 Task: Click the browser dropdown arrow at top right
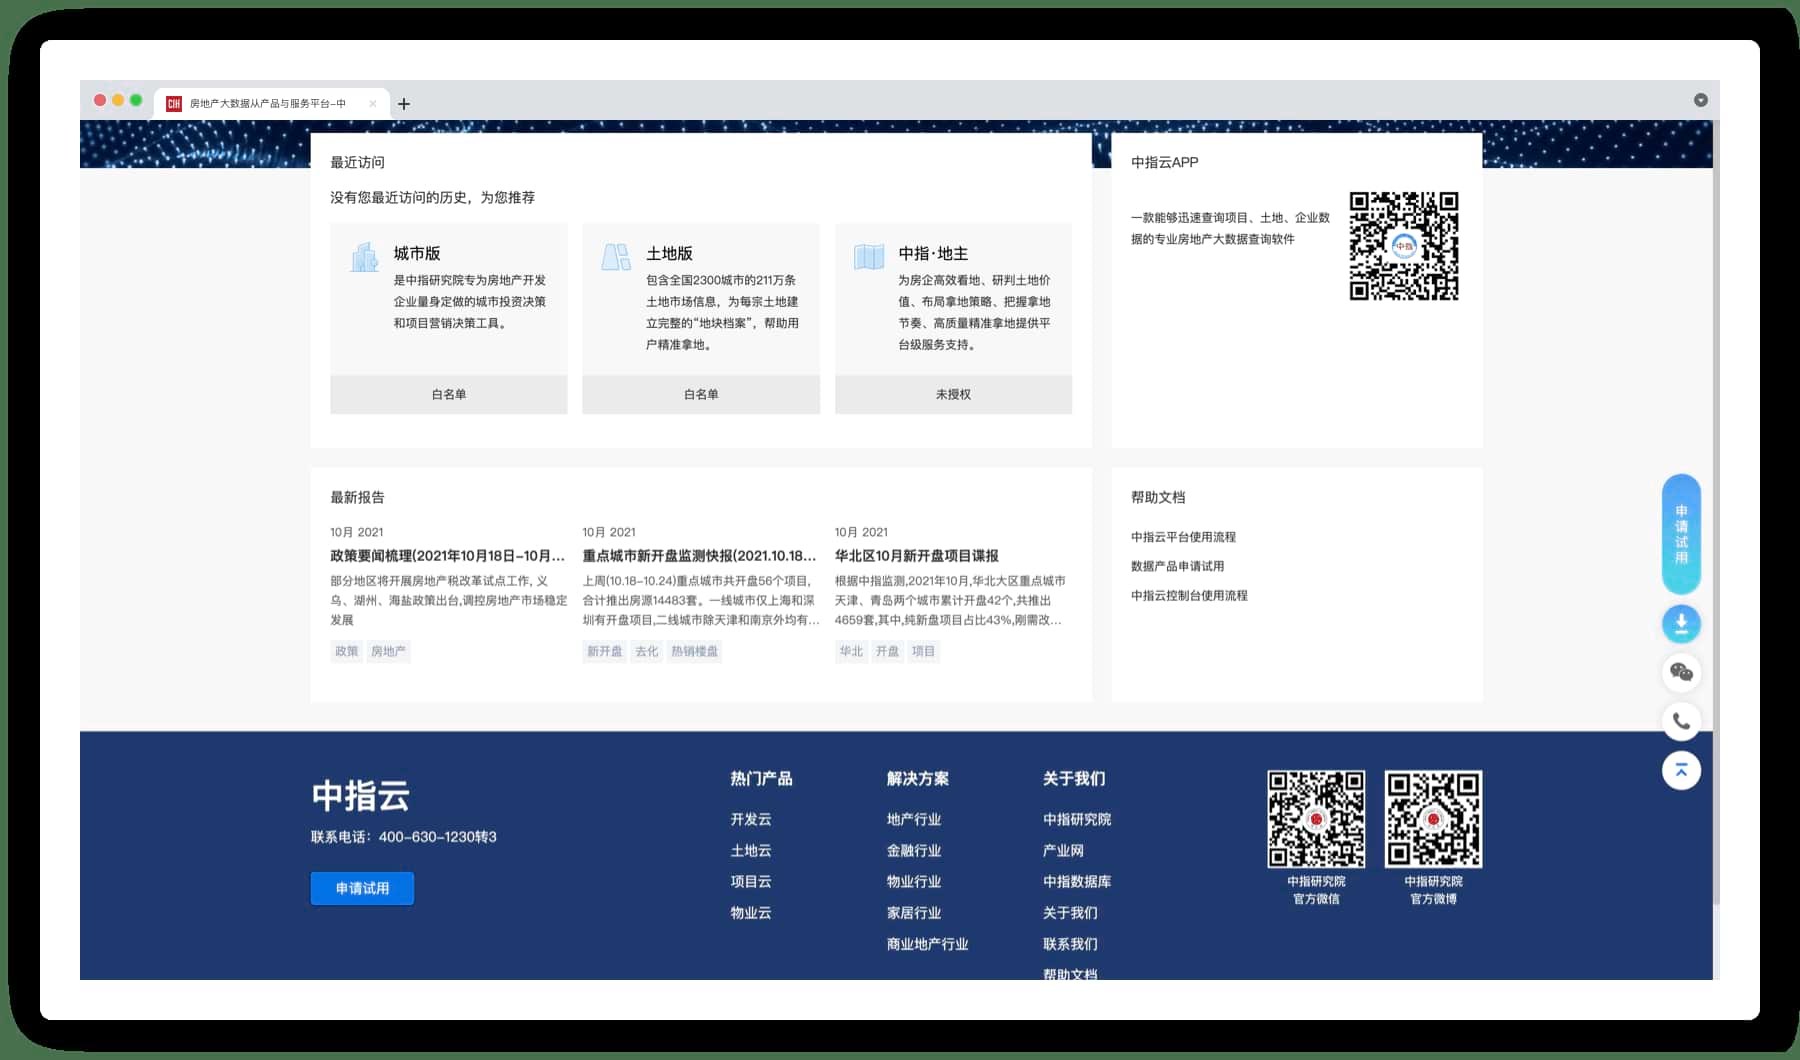1700,100
